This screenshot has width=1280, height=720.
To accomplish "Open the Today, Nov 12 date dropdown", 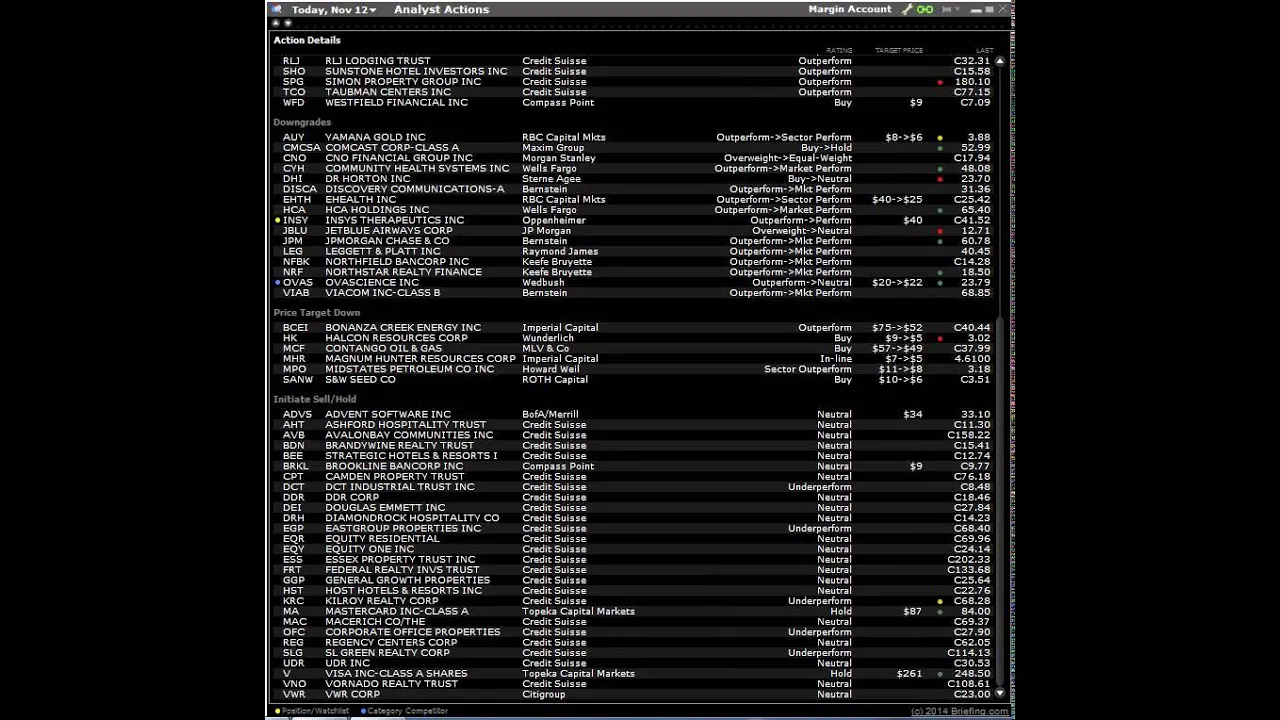I will tap(334, 10).
